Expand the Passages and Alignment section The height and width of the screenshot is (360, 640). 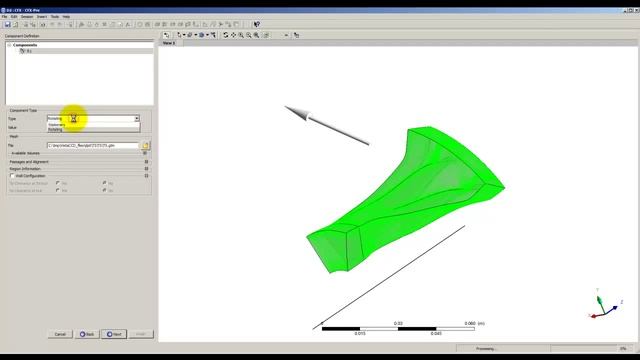146,162
